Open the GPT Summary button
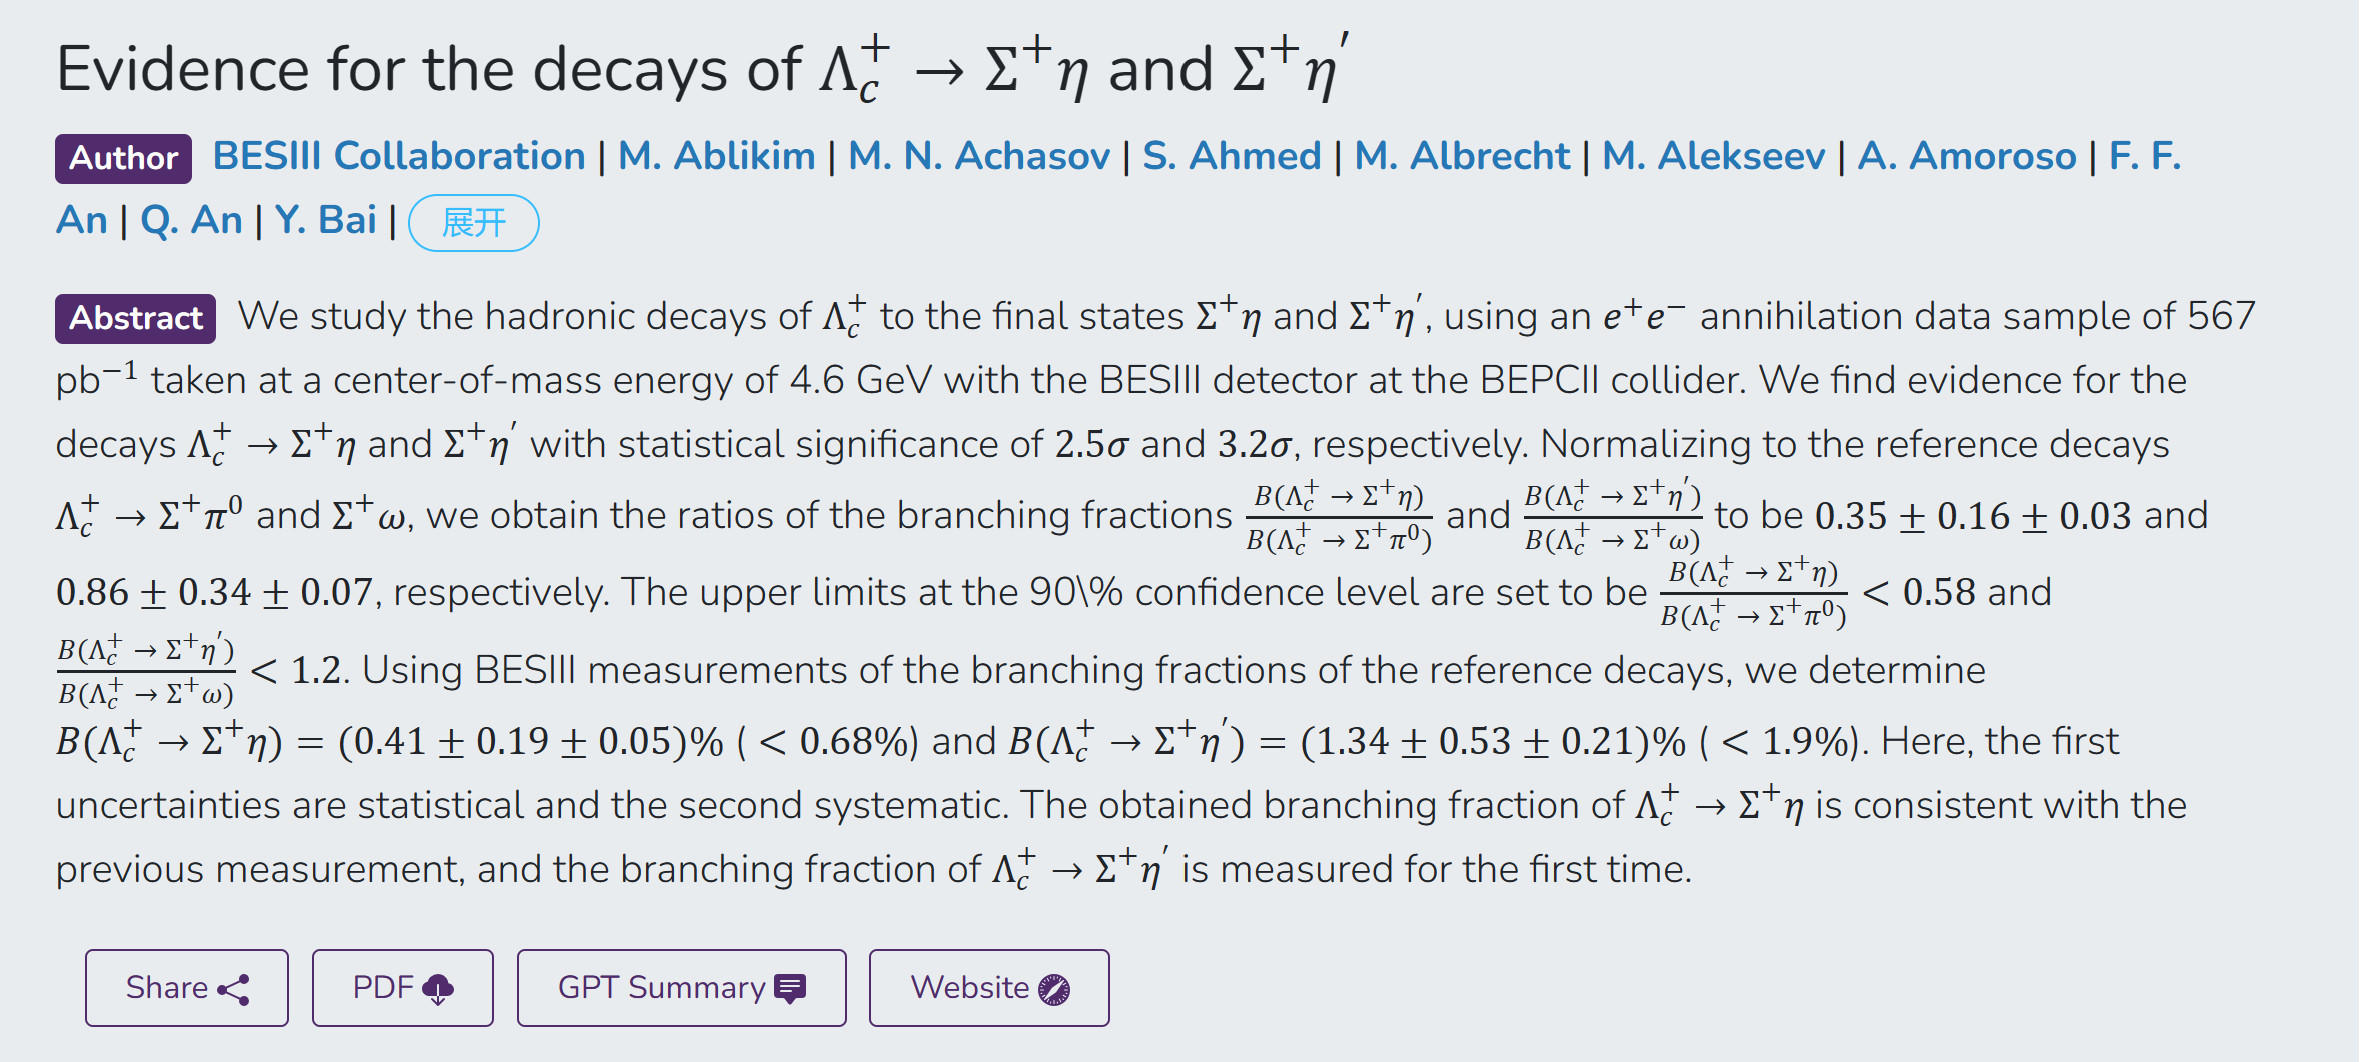The width and height of the screenshot is (2360, 1062). 681,988
